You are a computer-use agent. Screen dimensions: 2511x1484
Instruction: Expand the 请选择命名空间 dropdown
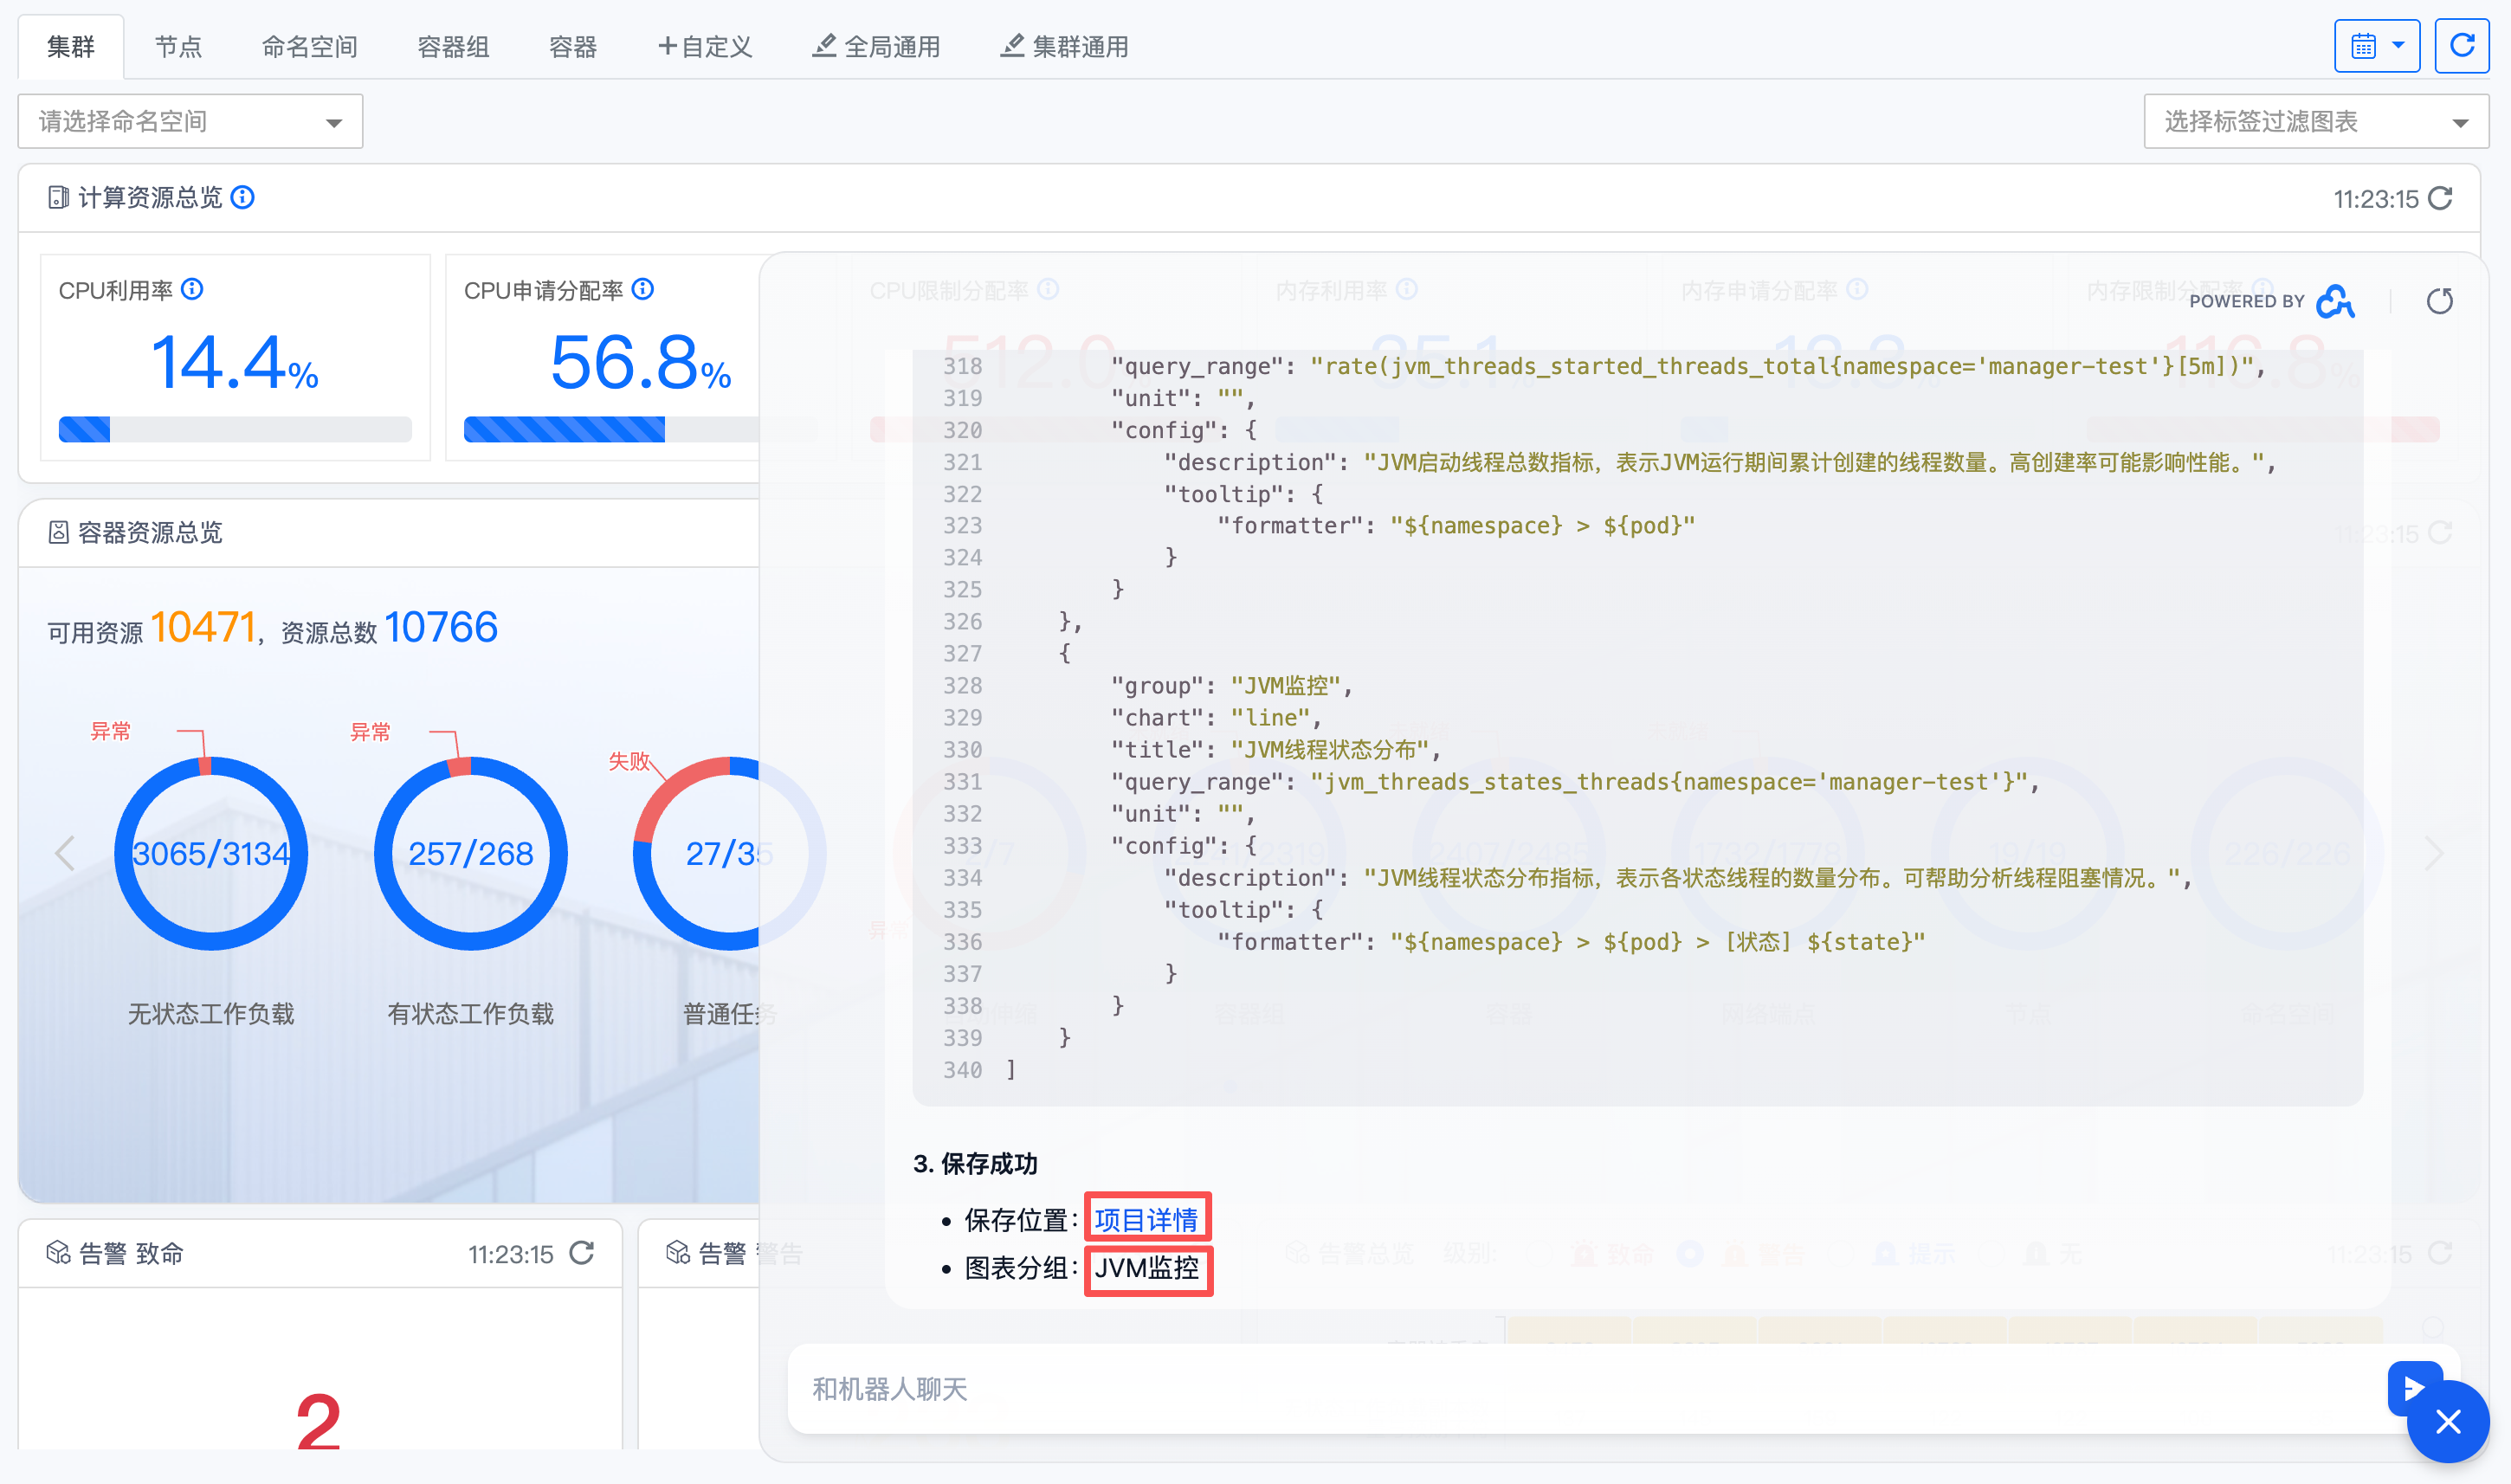tap(190, 122)
